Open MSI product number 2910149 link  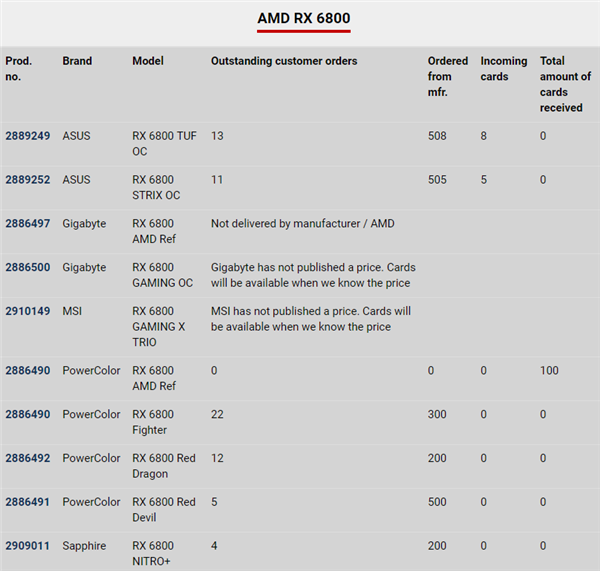(28, 311)
